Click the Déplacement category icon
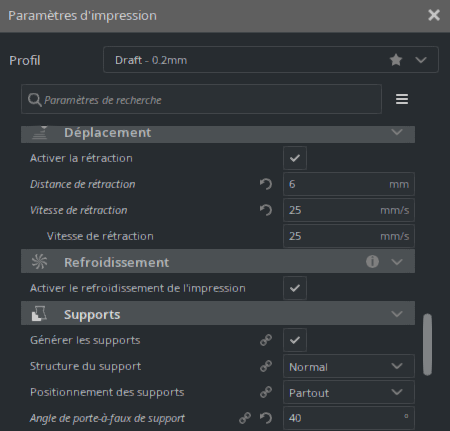This screenshot has height=431, width=450. [39, 133]
